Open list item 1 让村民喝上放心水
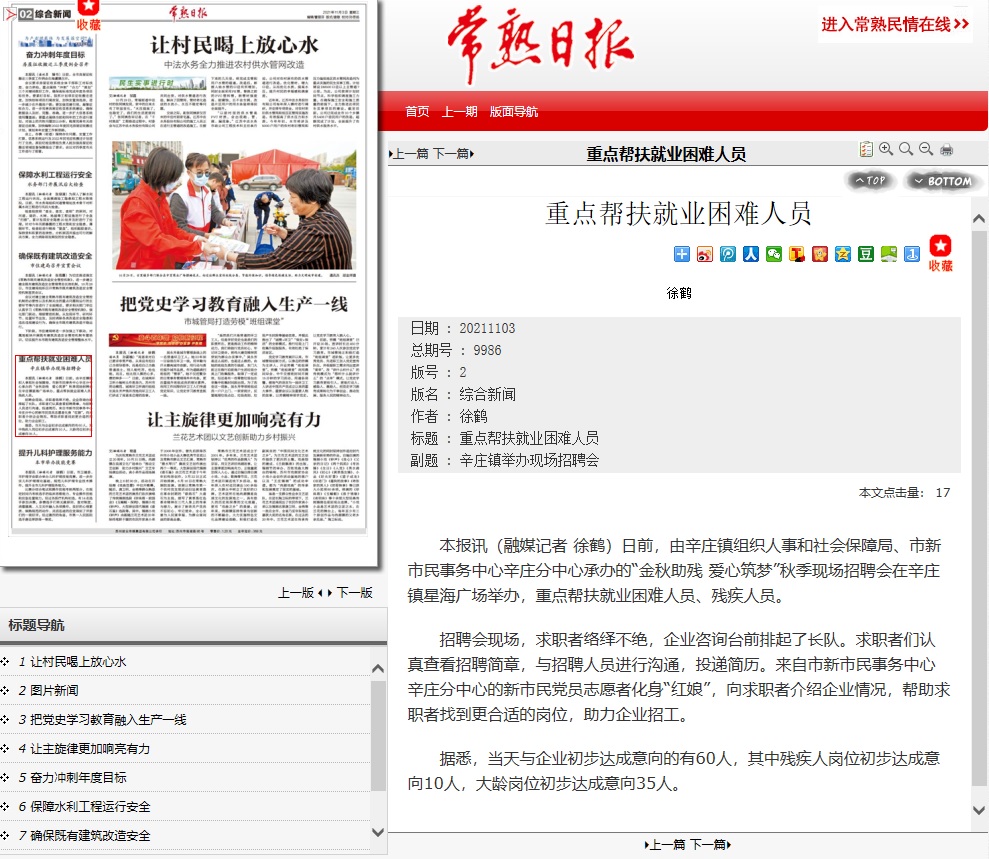Screen dimensions: 989x859 78,662
